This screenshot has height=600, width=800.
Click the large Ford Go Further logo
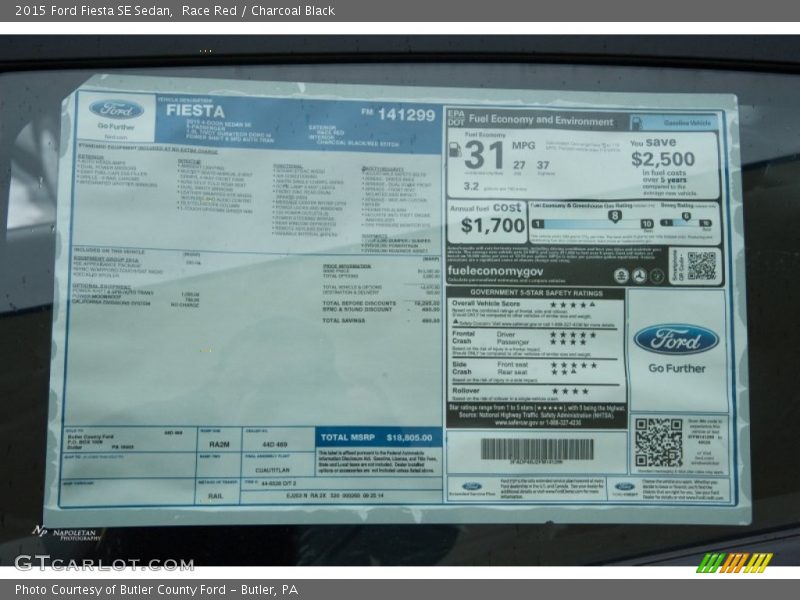[677, 348]
